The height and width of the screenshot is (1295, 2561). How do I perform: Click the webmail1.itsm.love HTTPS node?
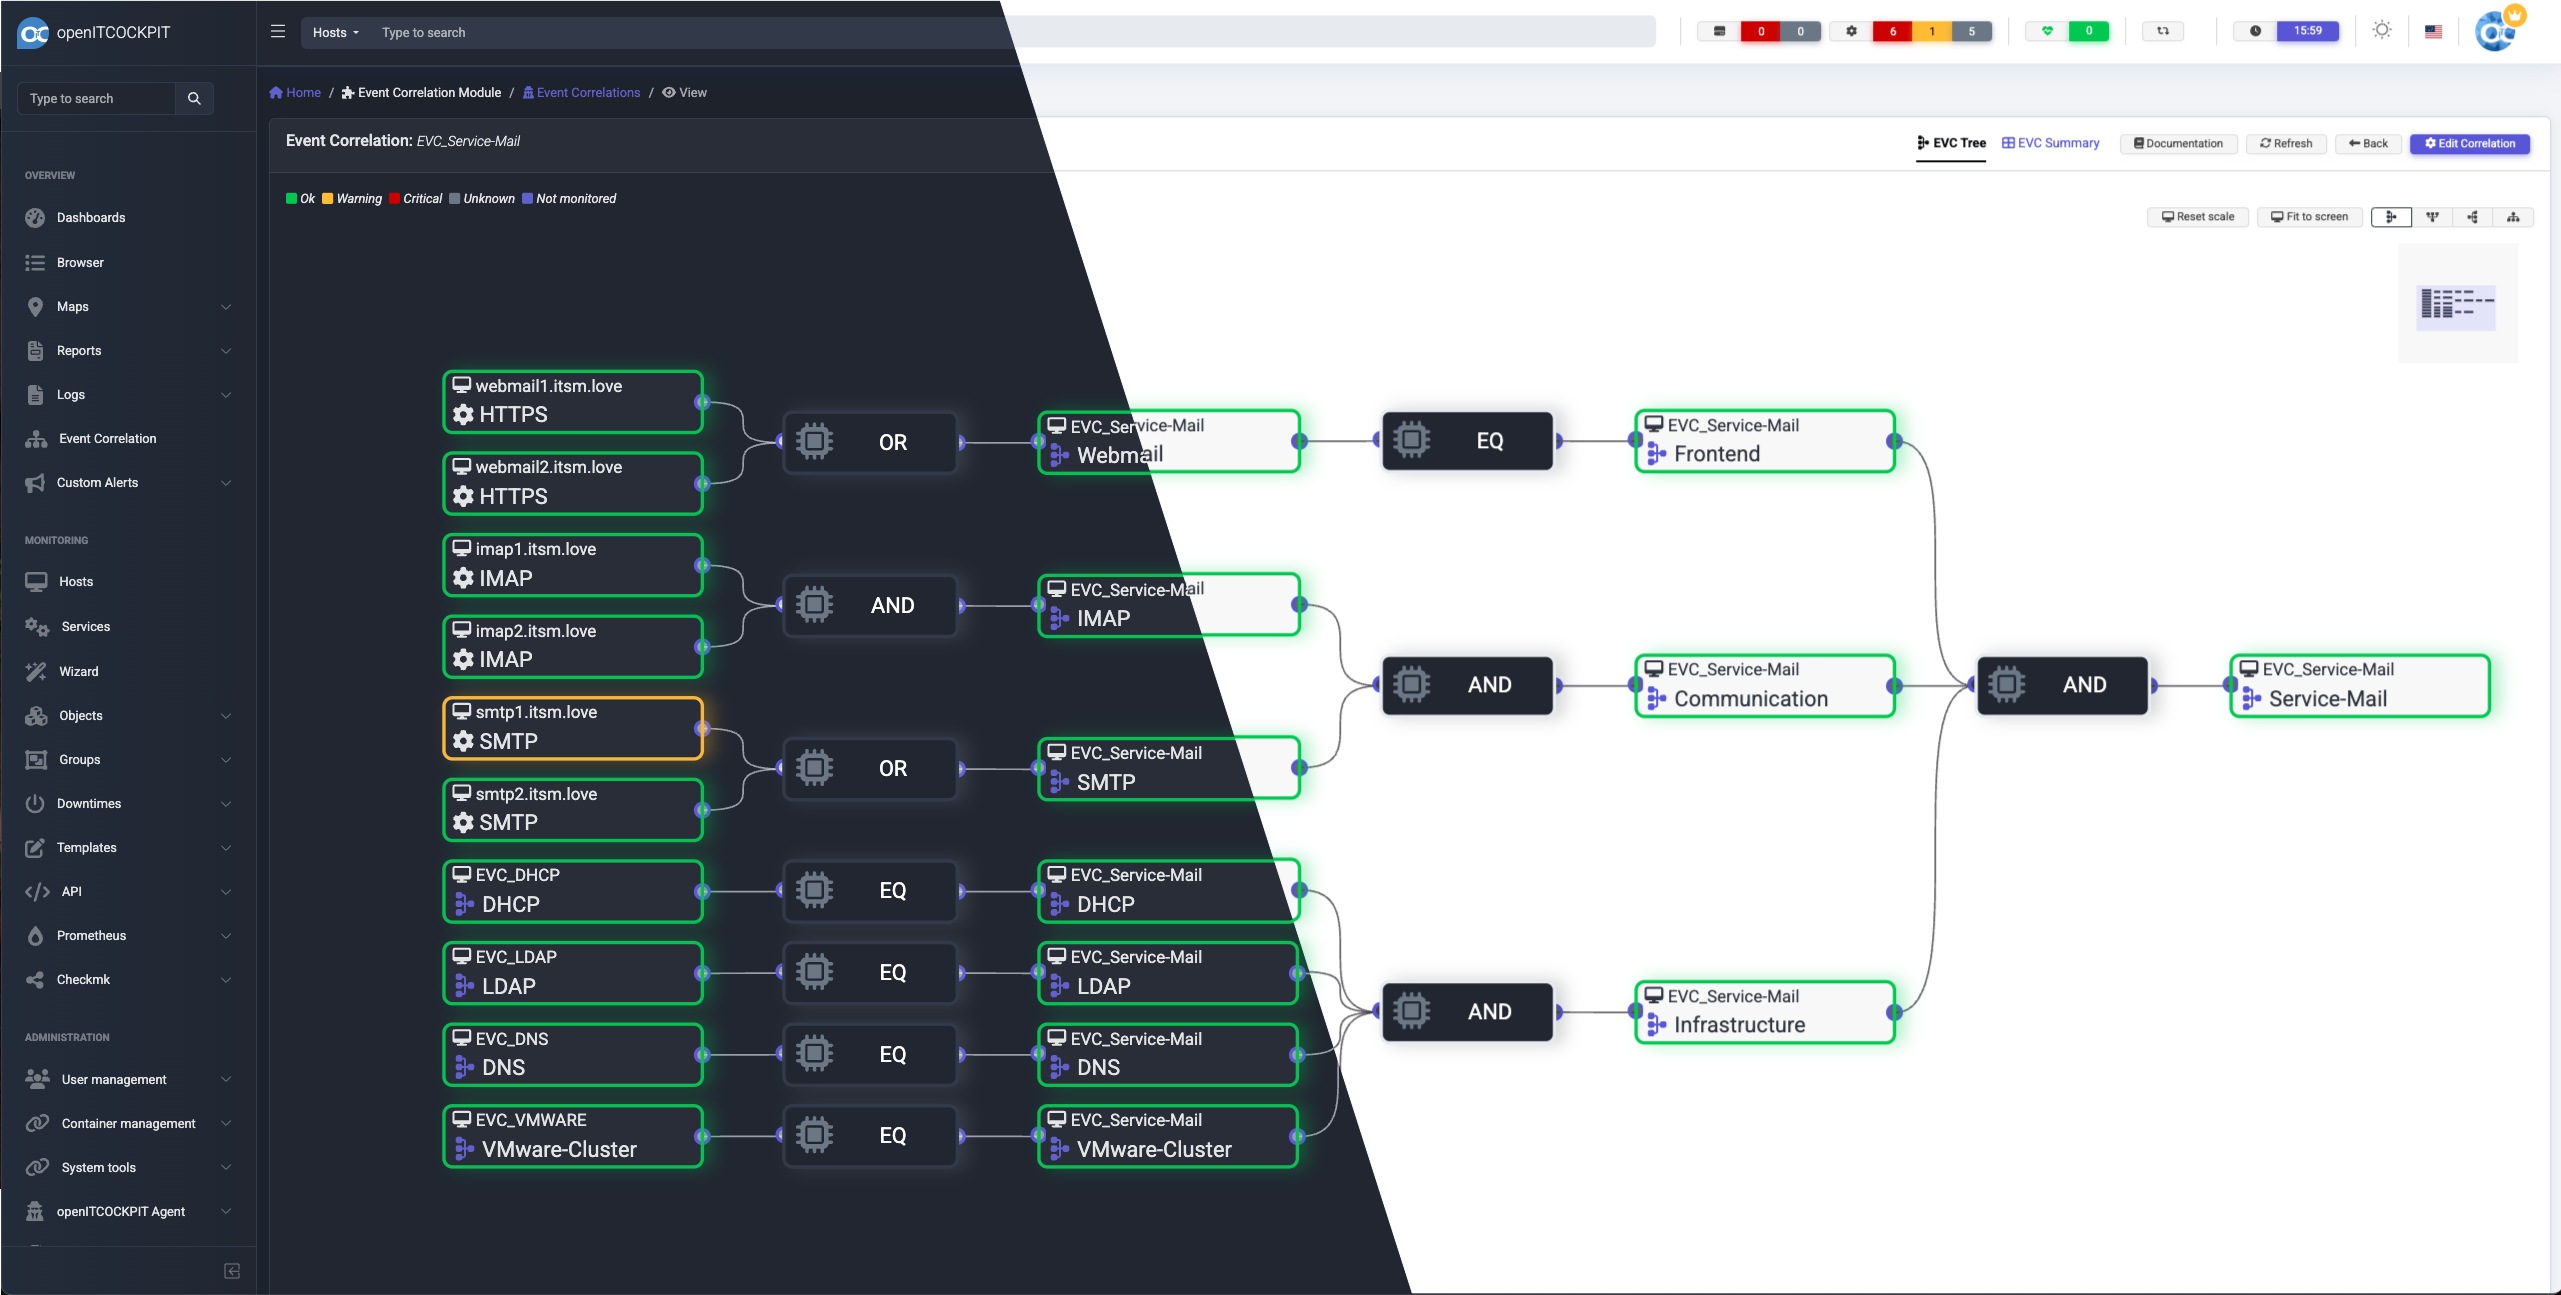572,401
